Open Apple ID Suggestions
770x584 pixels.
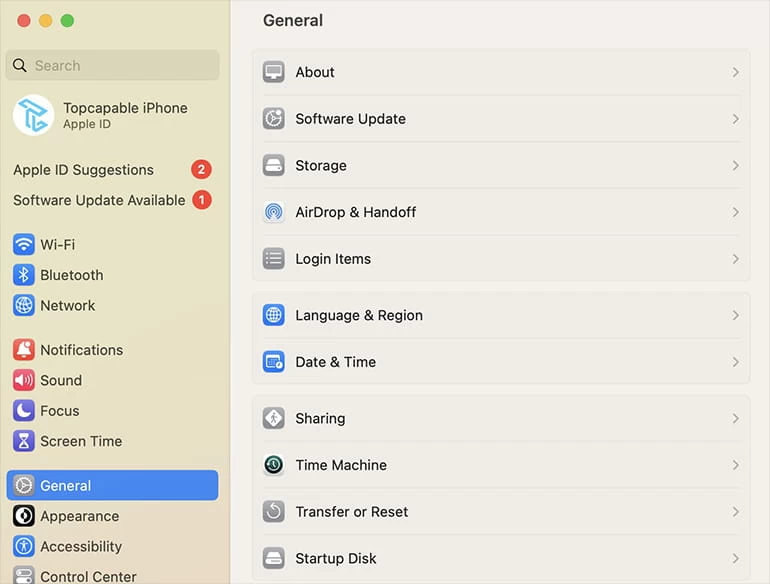[84, 170]
